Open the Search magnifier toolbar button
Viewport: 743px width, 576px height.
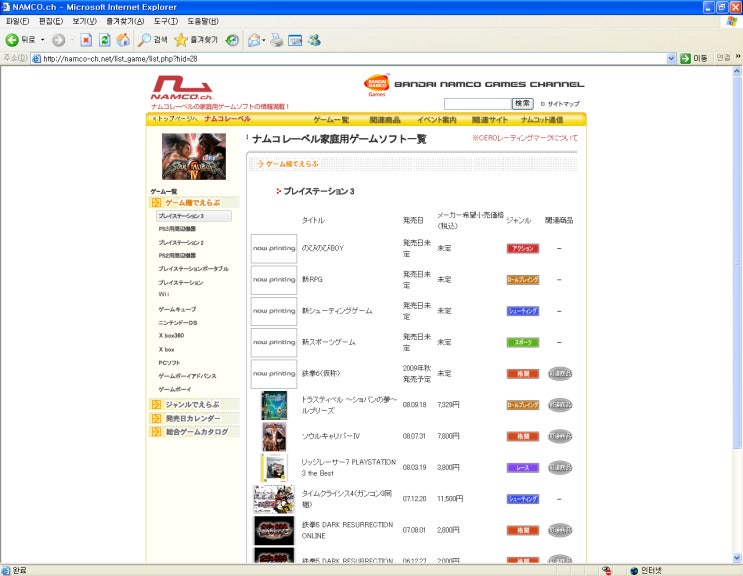tap(152, 40)
